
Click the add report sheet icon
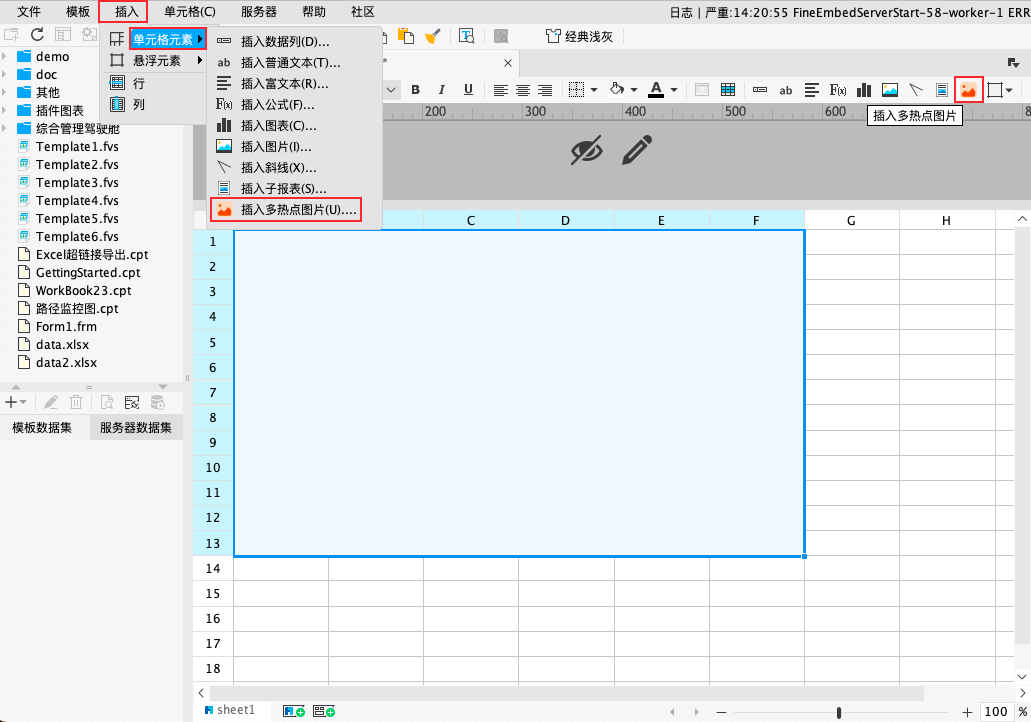[x=293, y=711]
